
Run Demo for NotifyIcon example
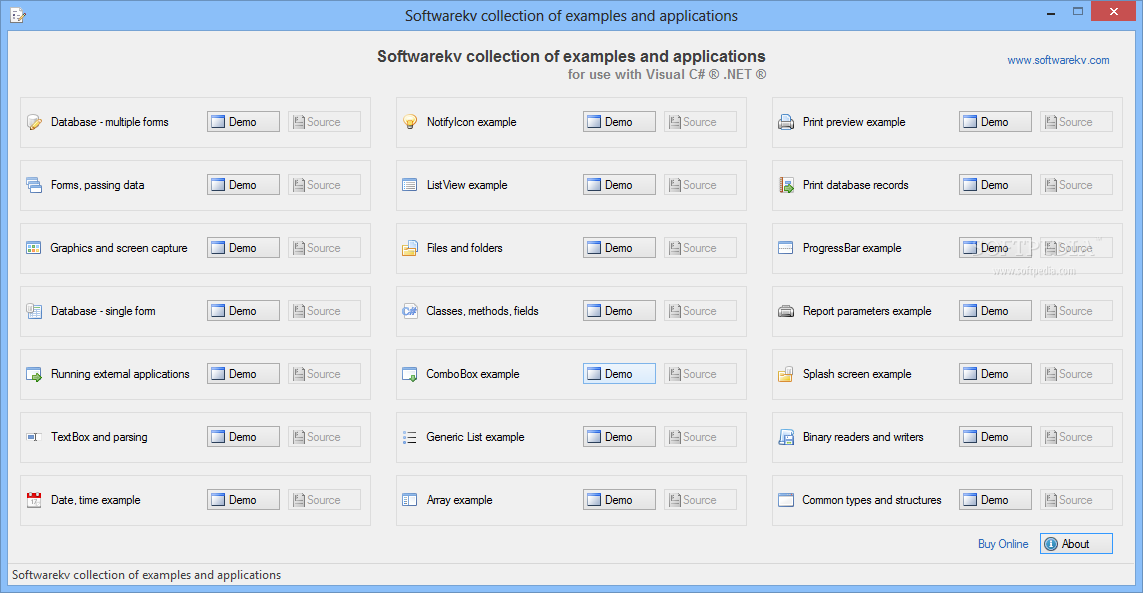pyautogui.click(x=620, y=122)
